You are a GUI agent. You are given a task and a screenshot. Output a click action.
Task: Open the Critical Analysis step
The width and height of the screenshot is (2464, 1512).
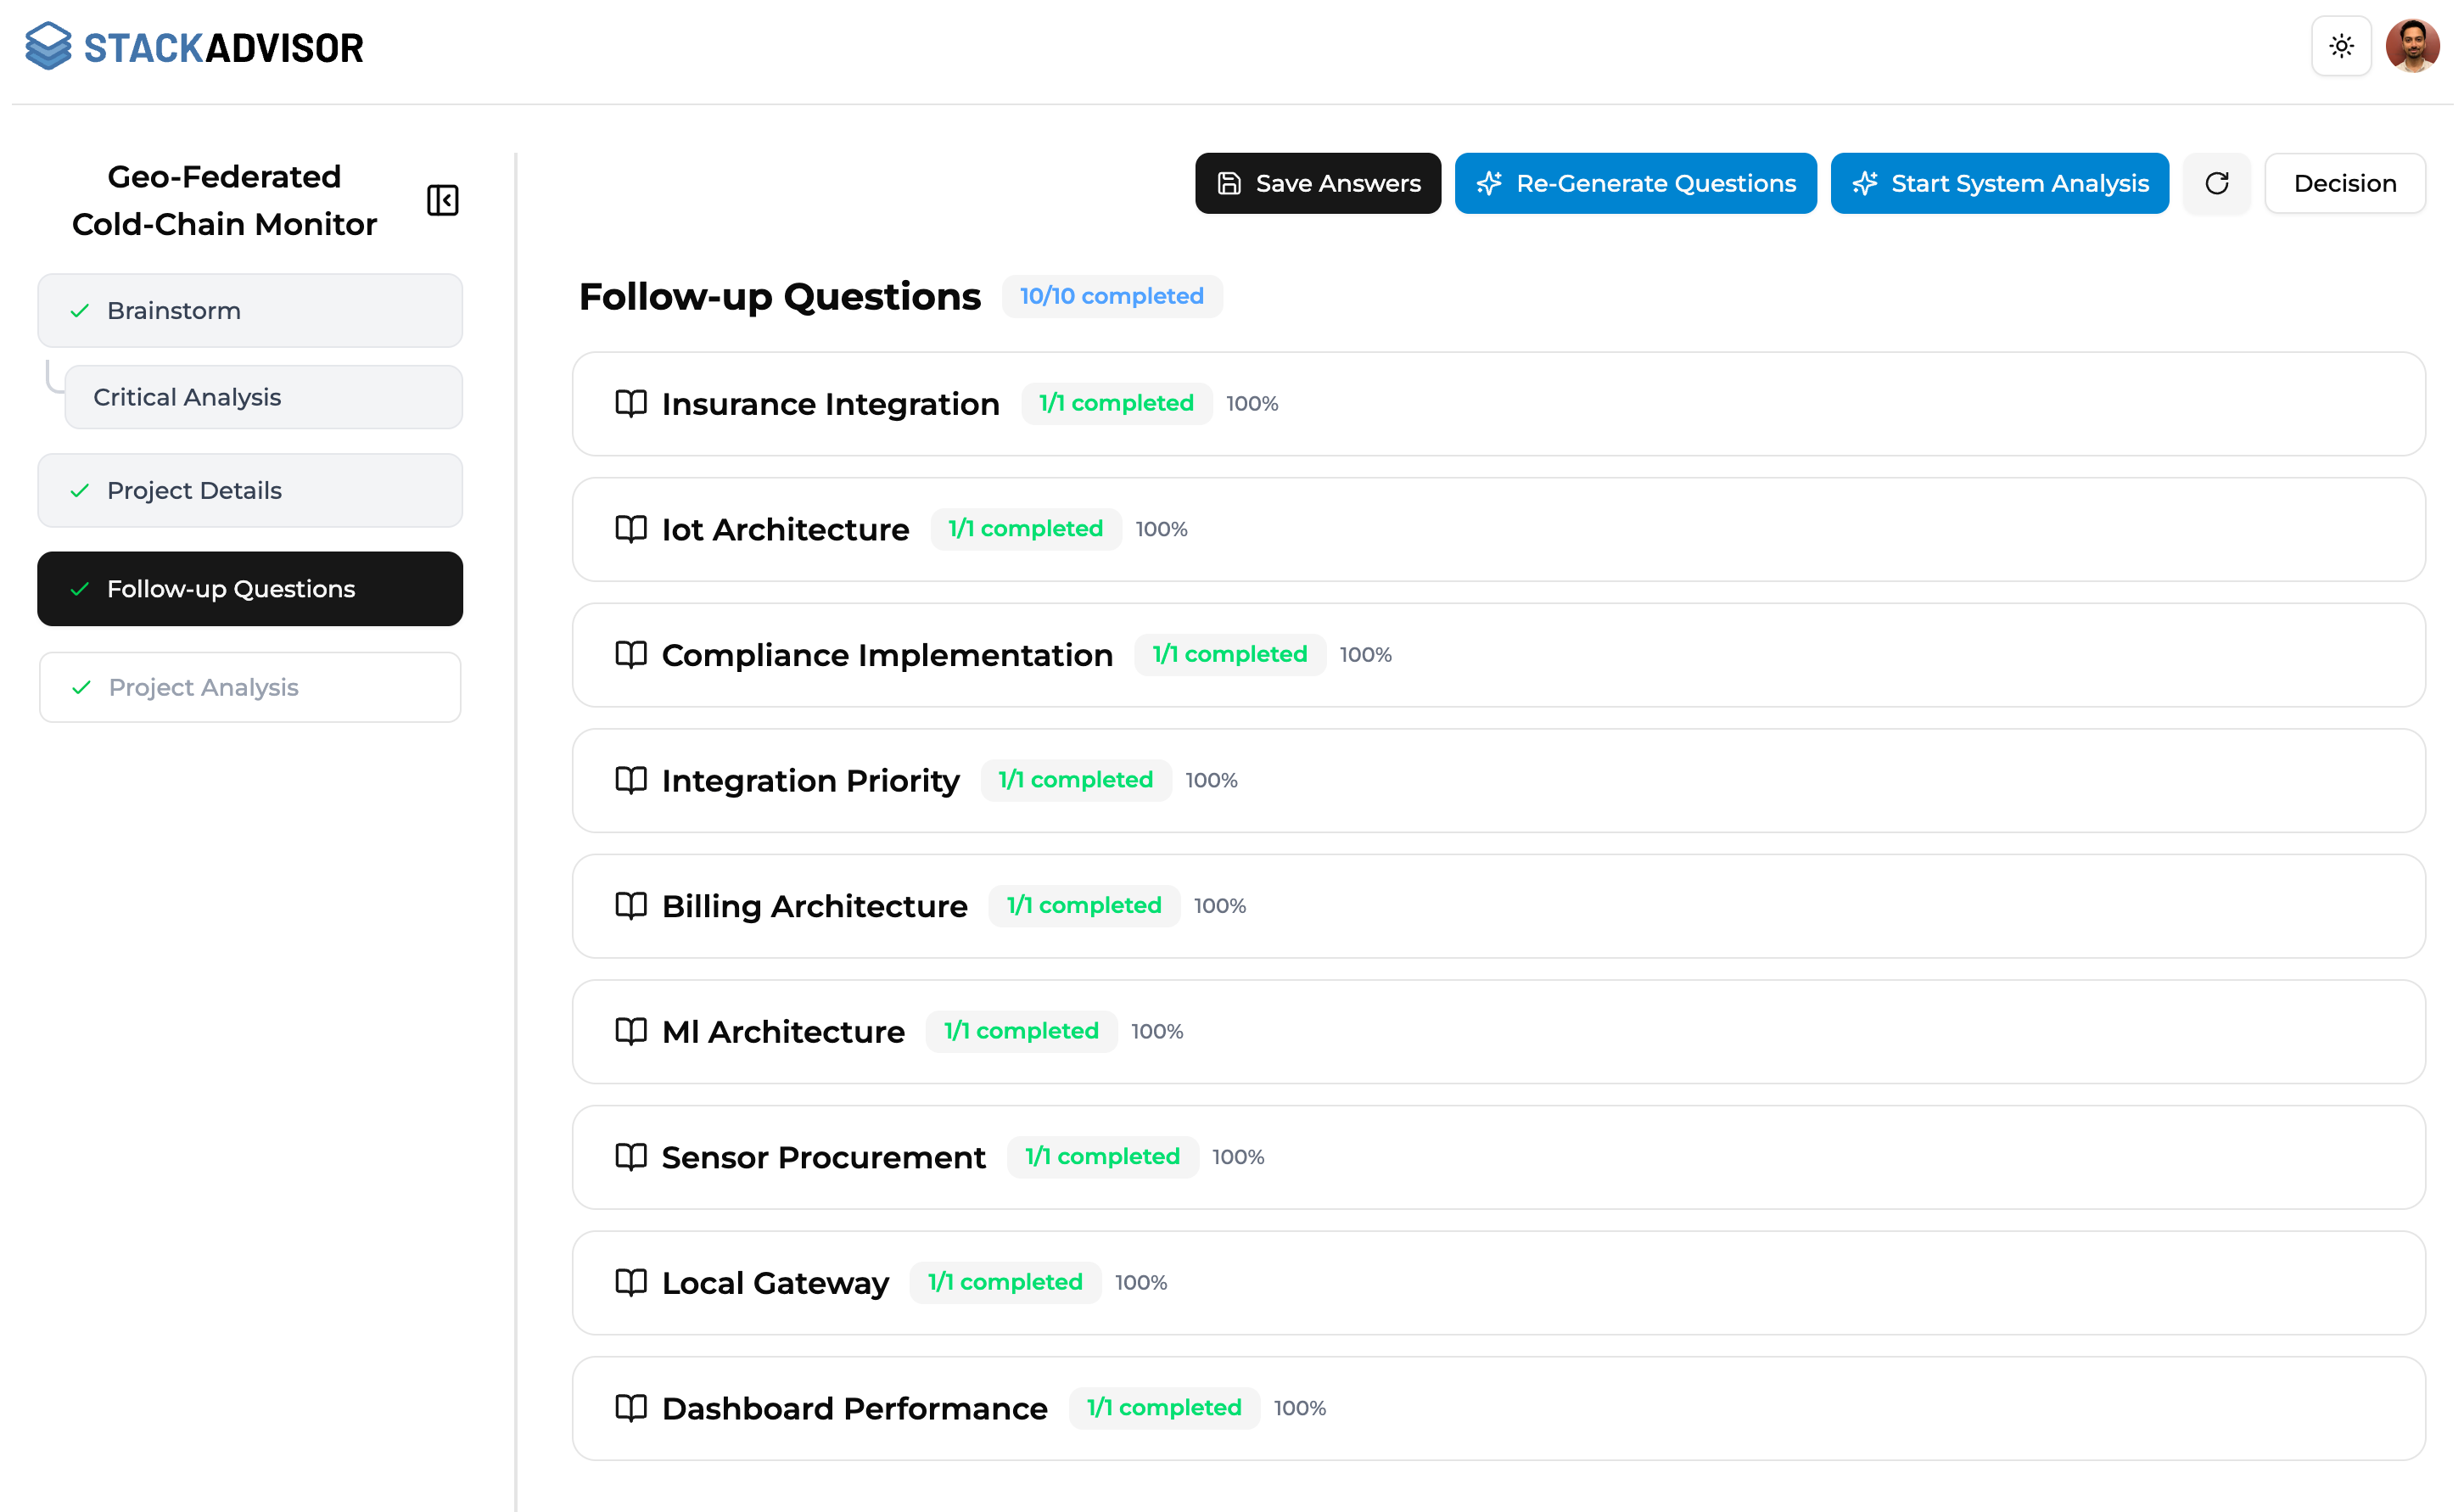[x=186, y=397]
